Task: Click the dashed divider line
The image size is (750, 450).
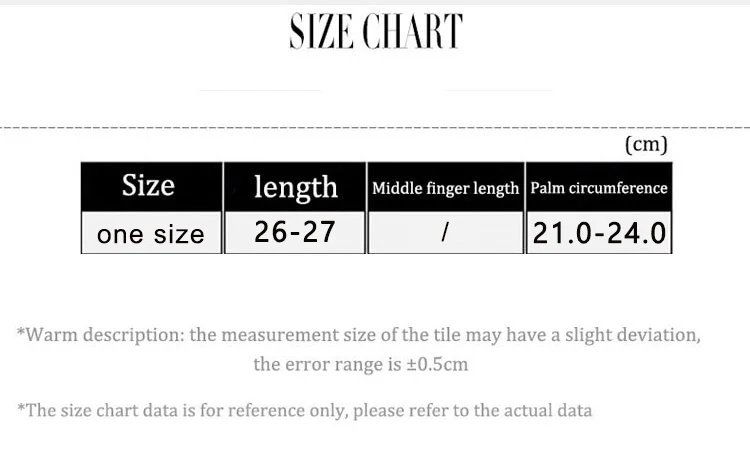Action: click(x=375, y=128)
